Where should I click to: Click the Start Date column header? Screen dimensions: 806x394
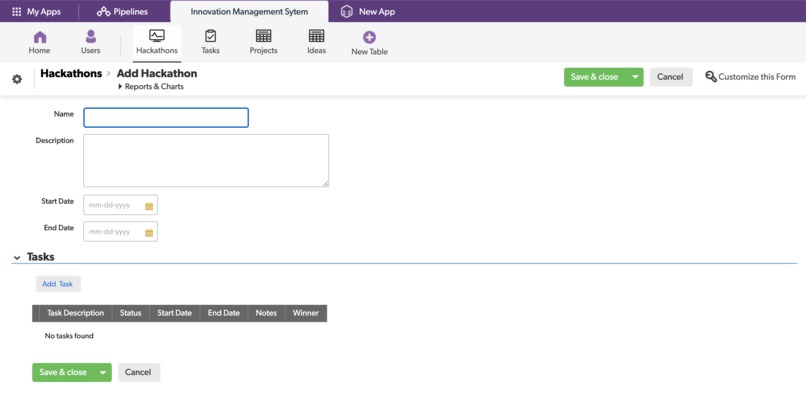coord(174,313)
